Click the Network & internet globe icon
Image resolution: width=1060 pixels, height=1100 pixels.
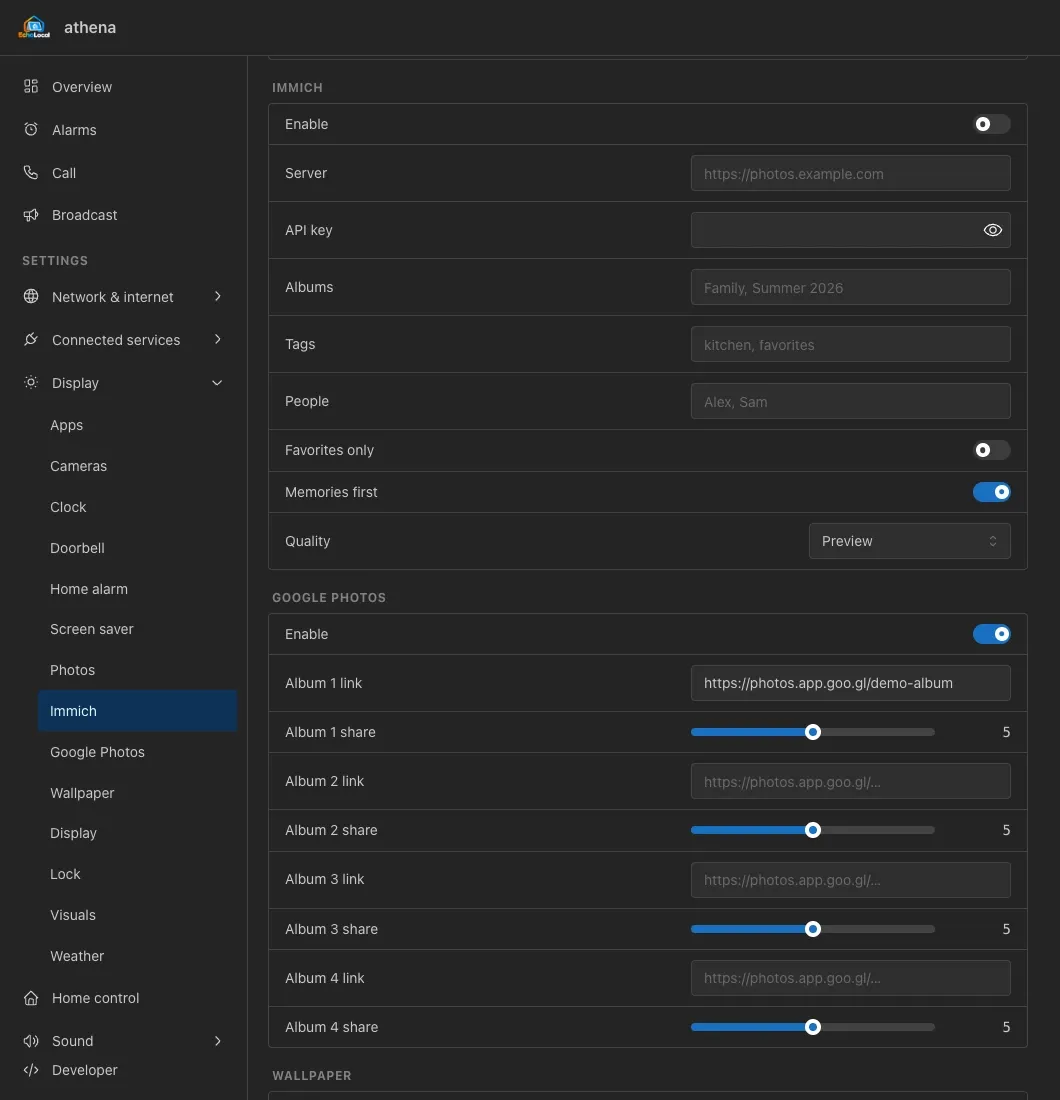coord(31,296)
